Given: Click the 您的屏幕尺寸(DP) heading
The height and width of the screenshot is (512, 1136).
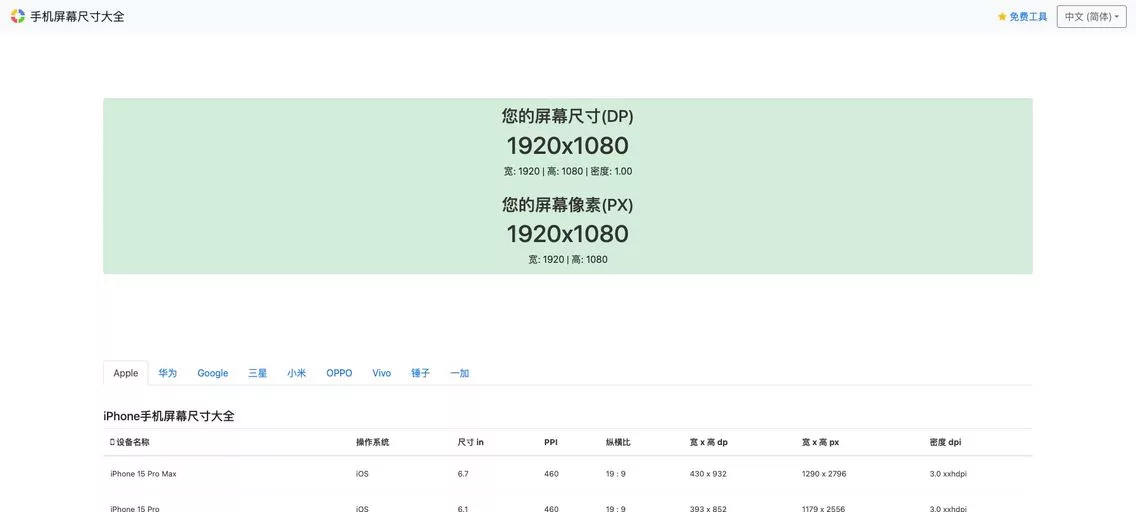Looking at the screenshot, I should 568,116.
